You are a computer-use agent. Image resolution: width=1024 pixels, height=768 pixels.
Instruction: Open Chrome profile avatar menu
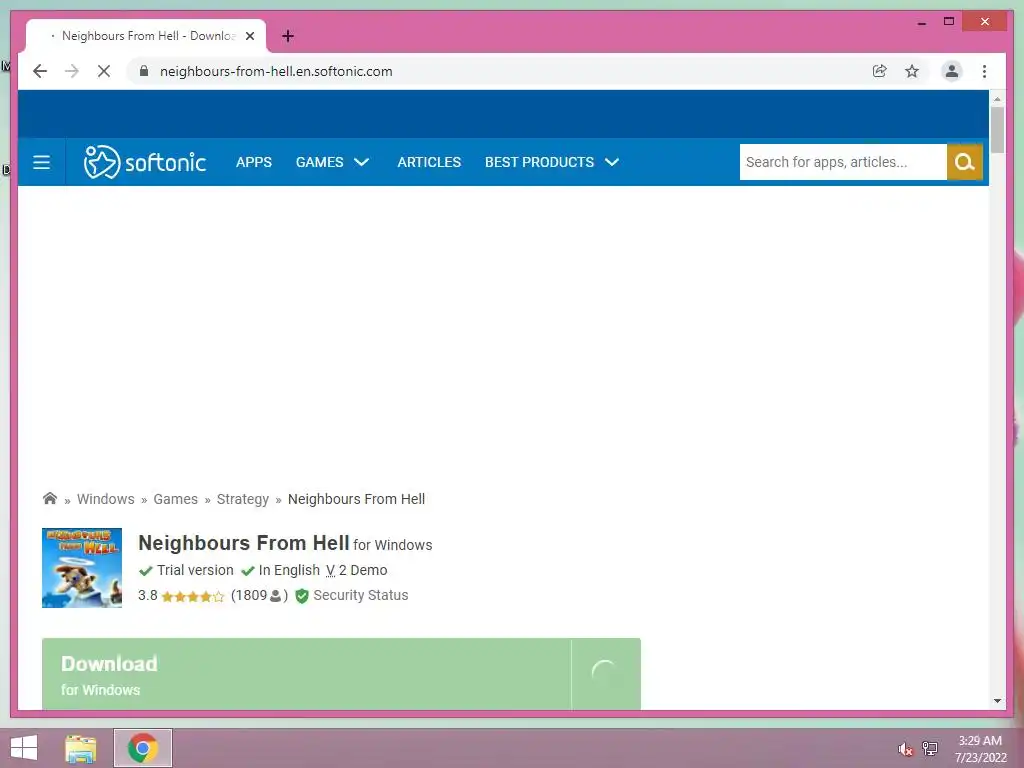click(952, 71)
